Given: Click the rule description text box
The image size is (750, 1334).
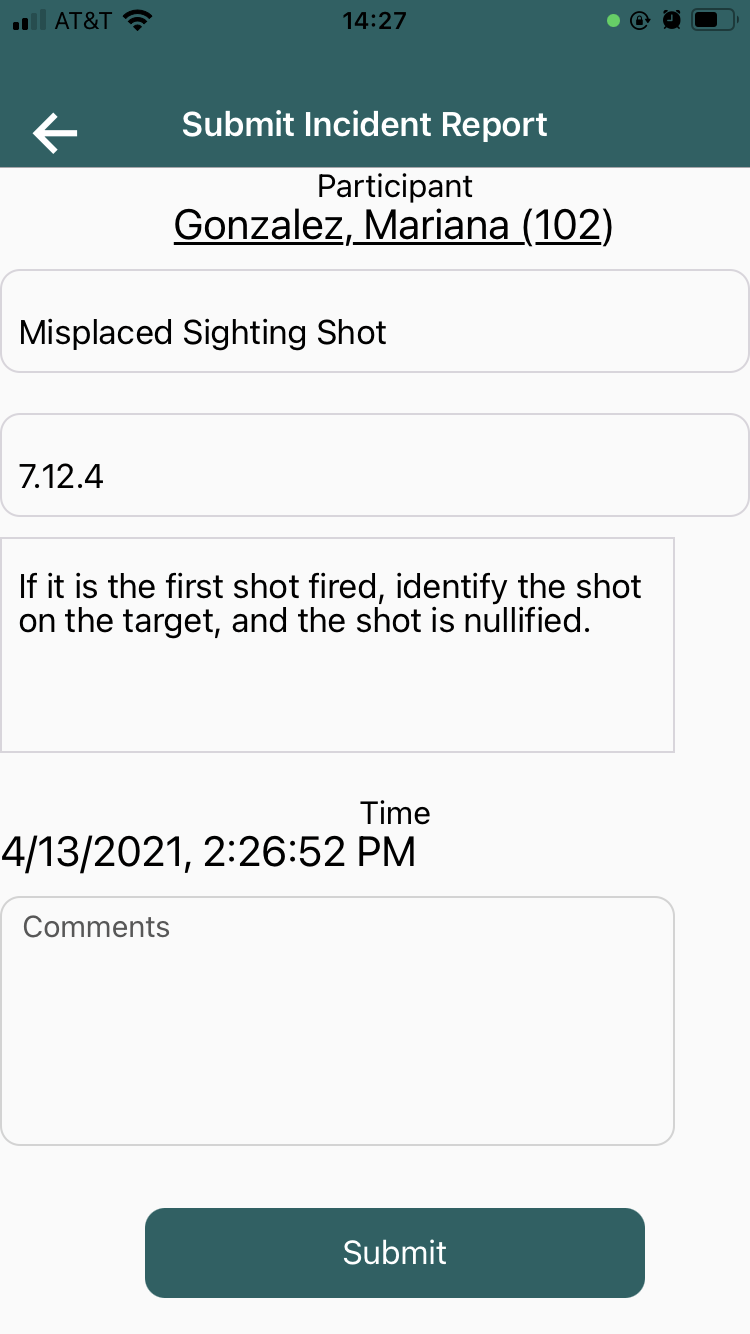Looking at the screenshot, I should 337,645.
